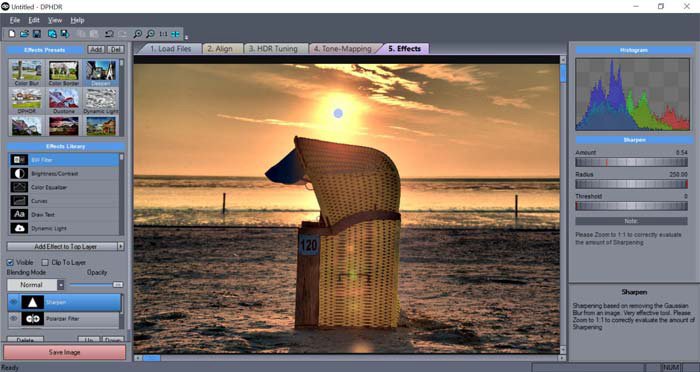Open the Normal blending mode dropdown

click(x=61, y=285)
